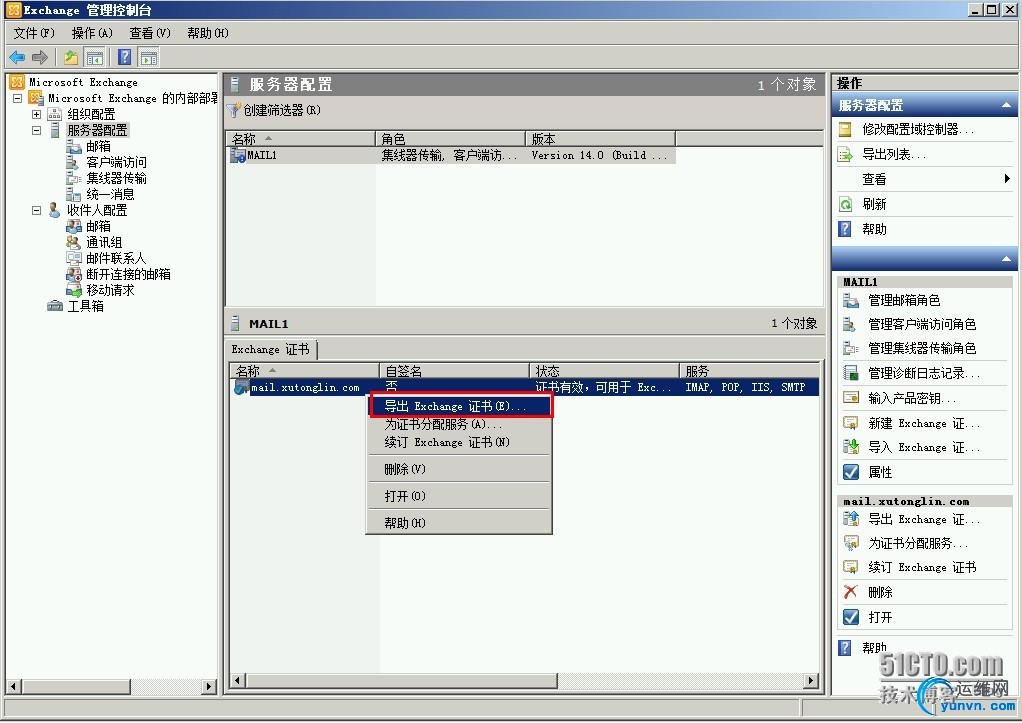This screenshot has height=723, width=1022.
Task: Collapse the 服务器配置 minus box
Action: click(x=36, y=130)
